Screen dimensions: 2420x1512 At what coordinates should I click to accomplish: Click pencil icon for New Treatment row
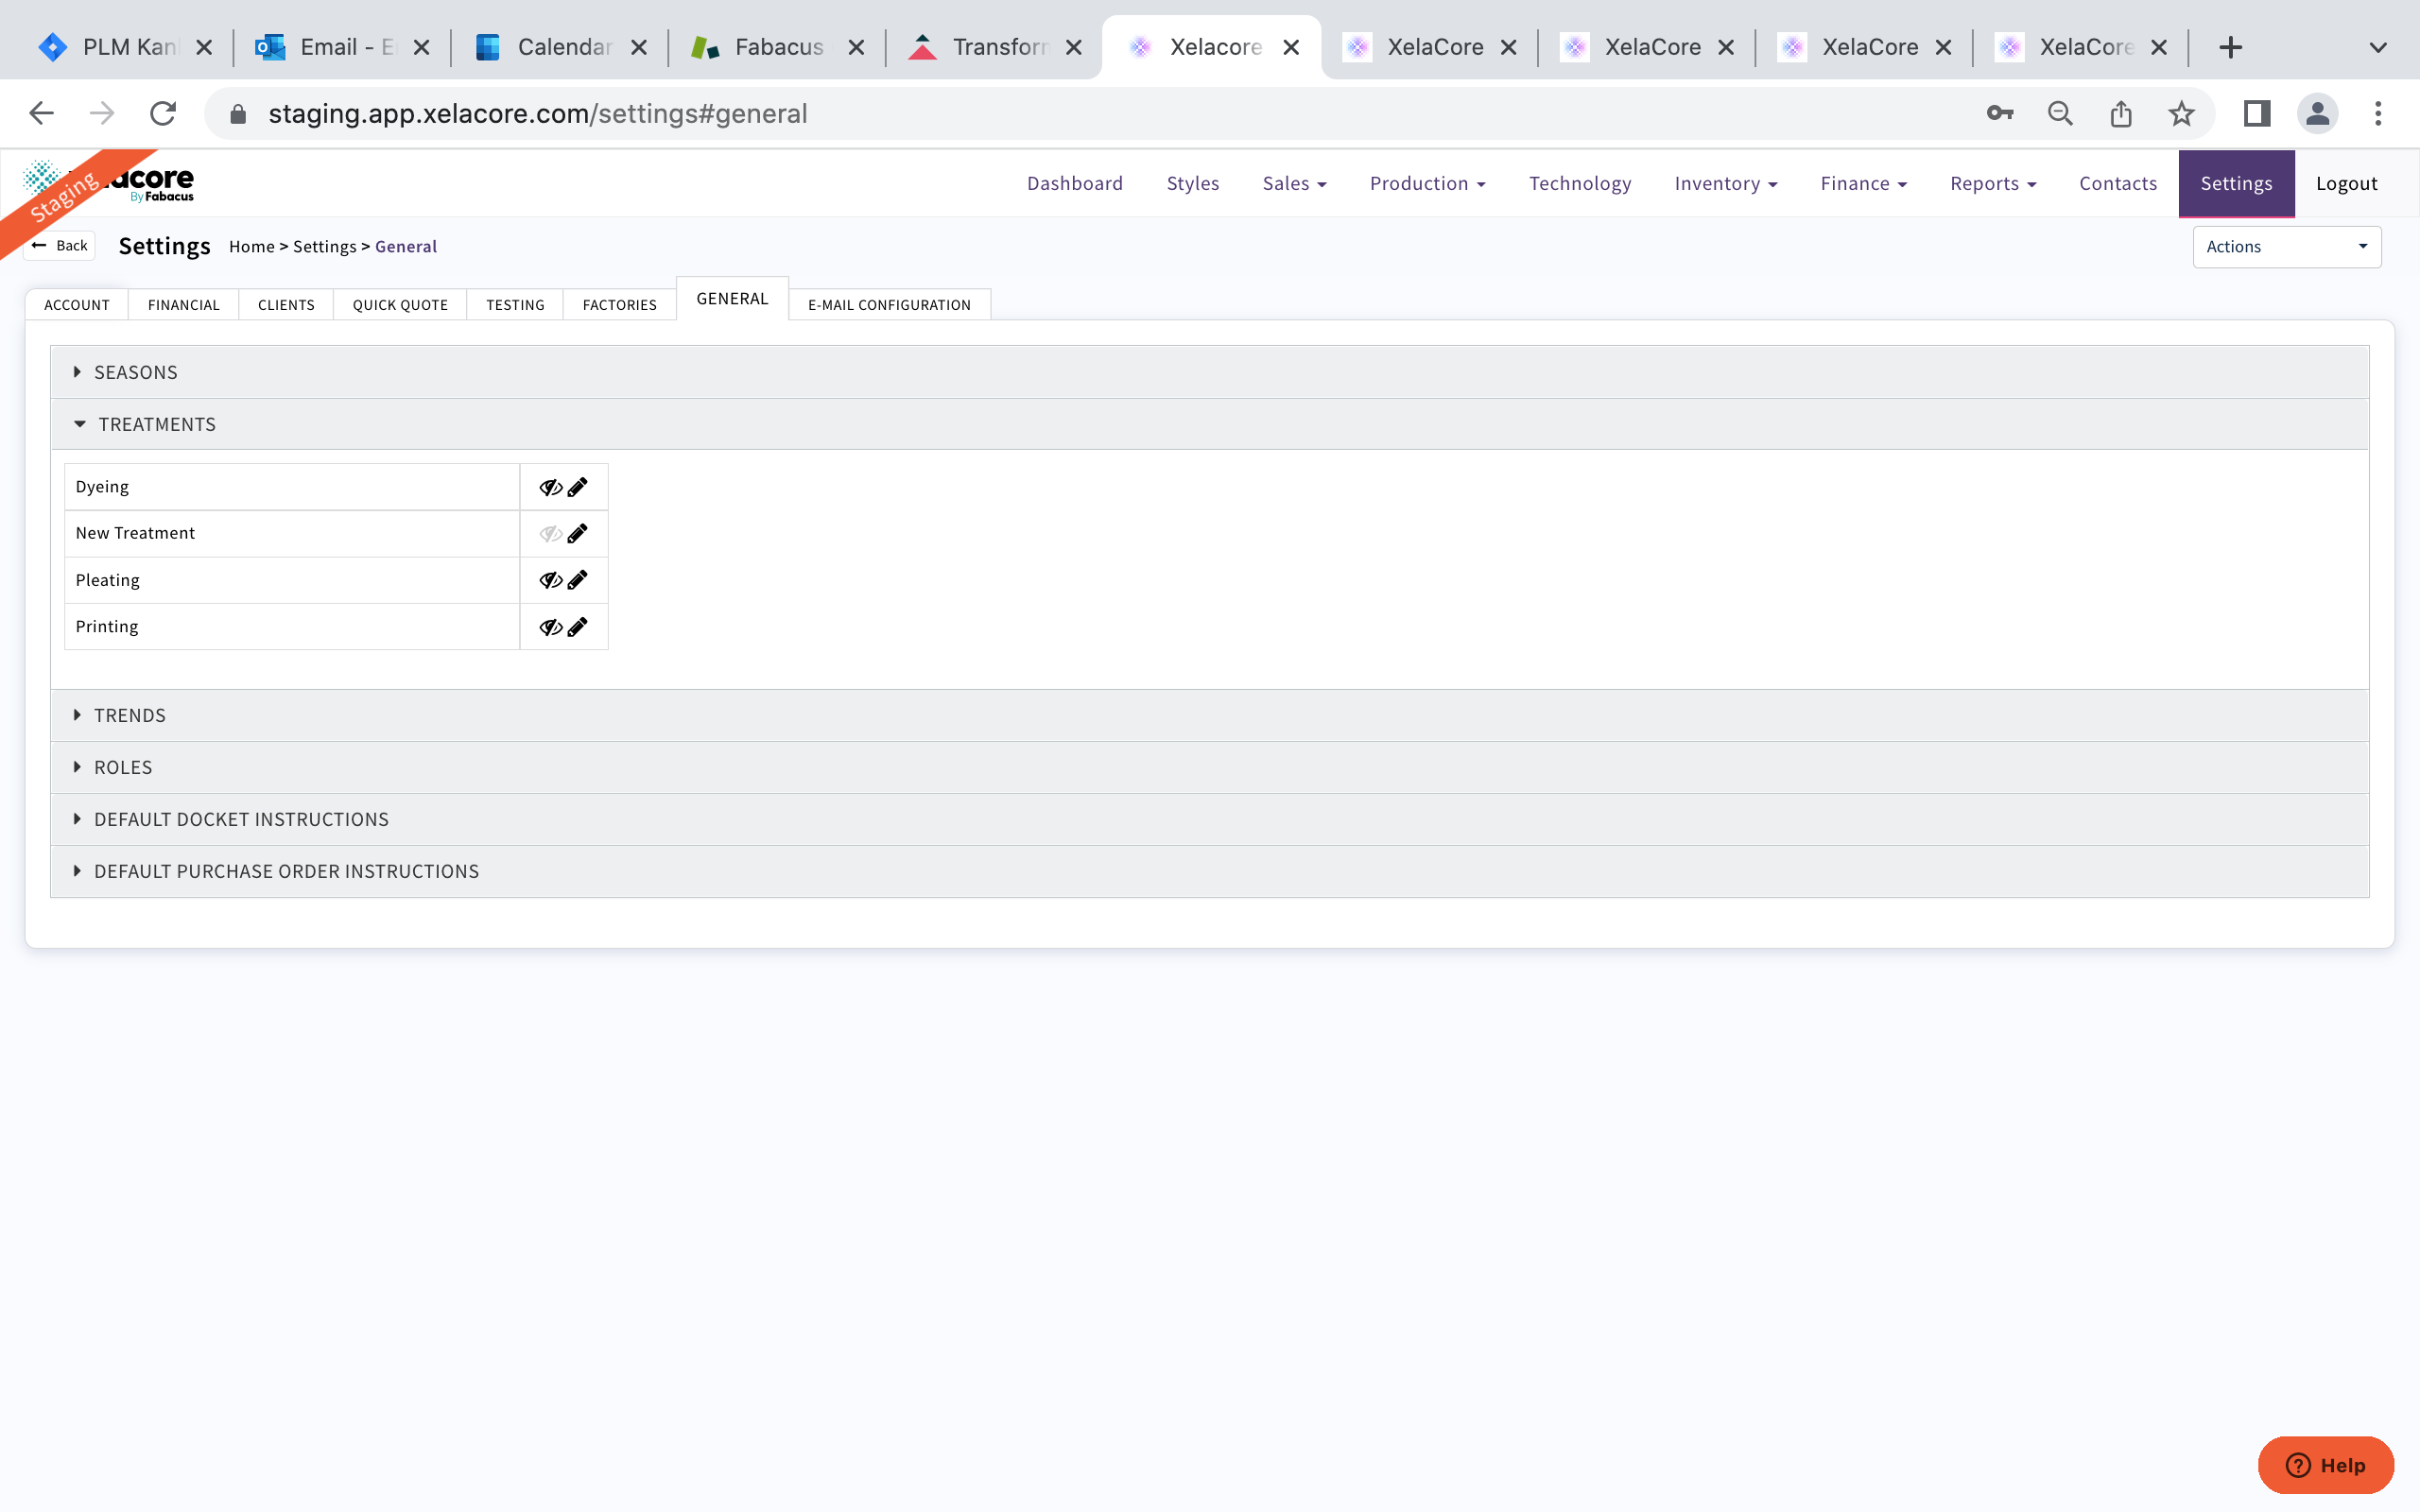click(578, 533)
